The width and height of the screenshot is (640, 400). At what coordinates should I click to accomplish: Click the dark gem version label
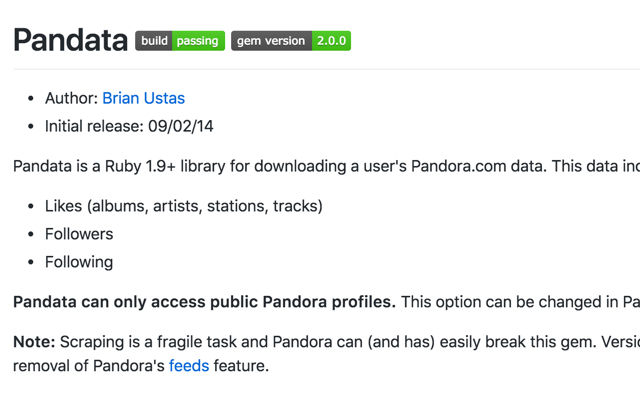click(x=271, y=41)
